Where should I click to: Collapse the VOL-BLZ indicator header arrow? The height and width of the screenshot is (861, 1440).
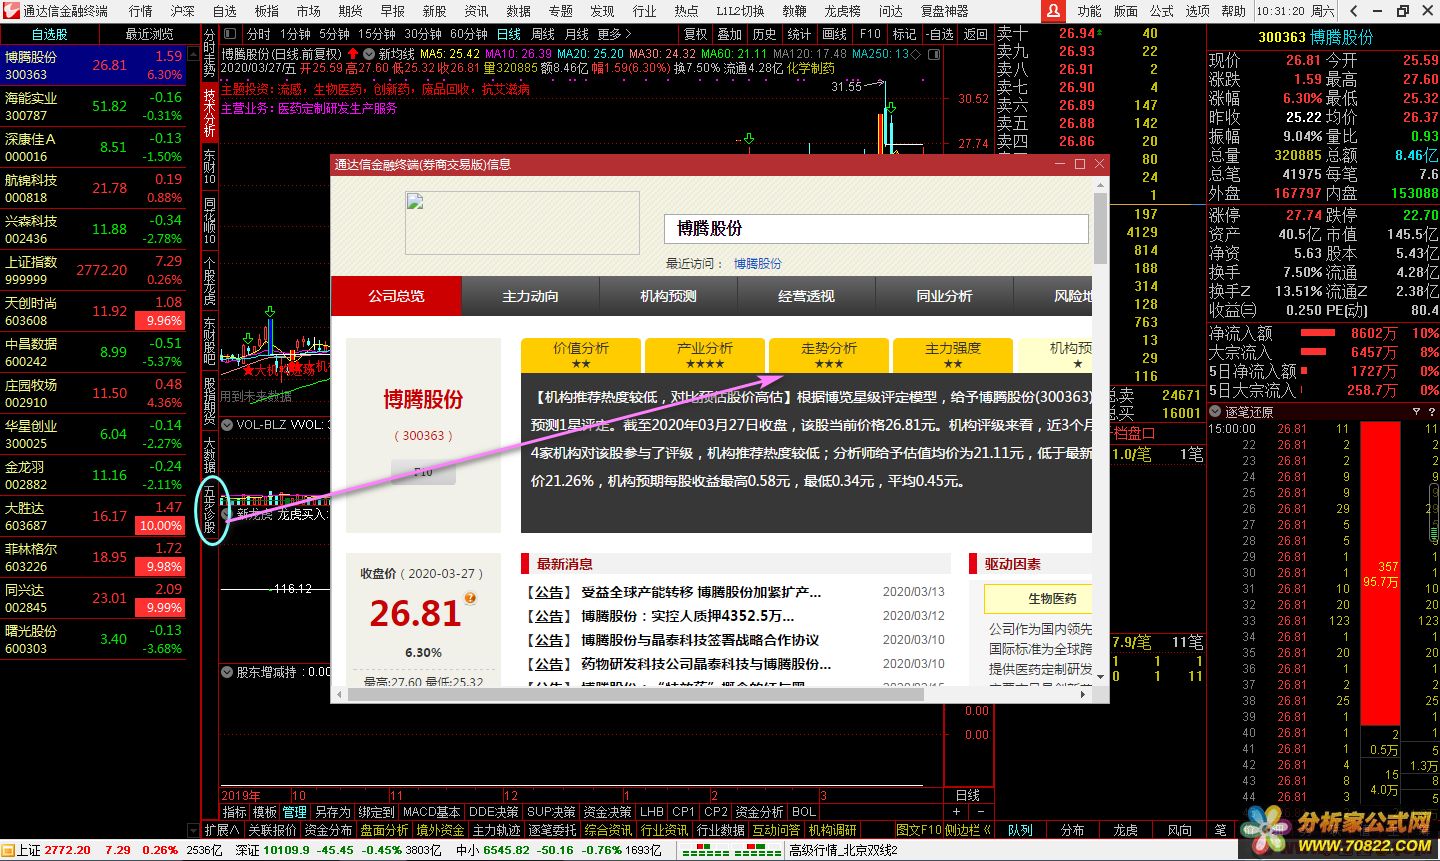[227, 425]
